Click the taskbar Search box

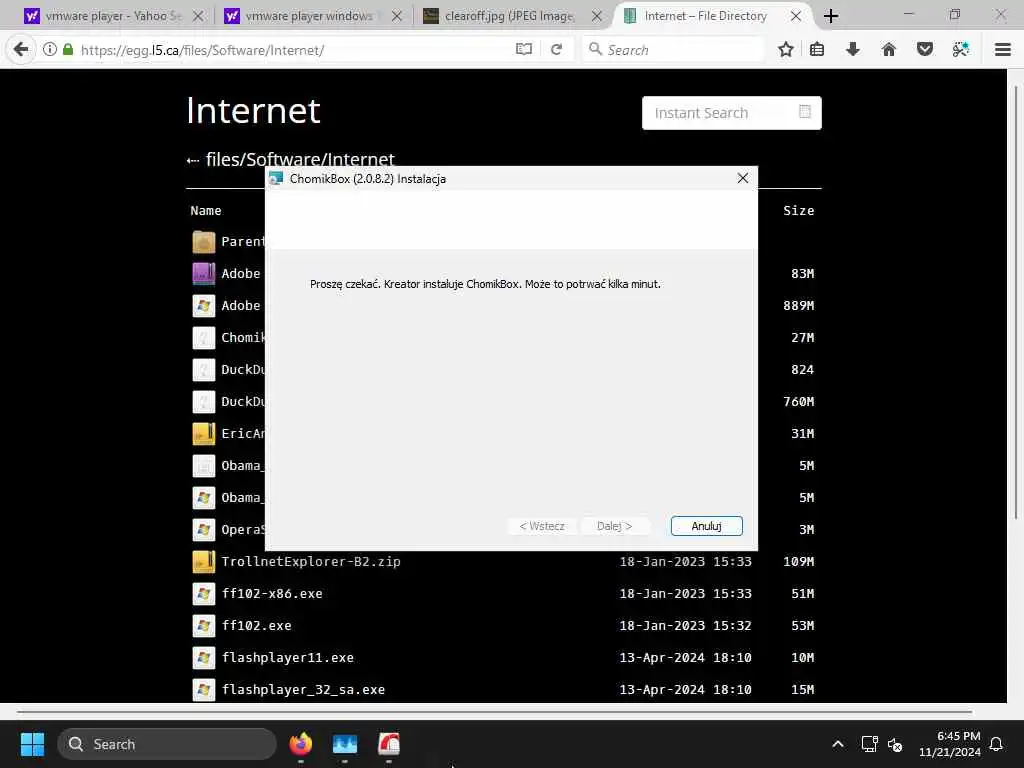click(167, 744)
